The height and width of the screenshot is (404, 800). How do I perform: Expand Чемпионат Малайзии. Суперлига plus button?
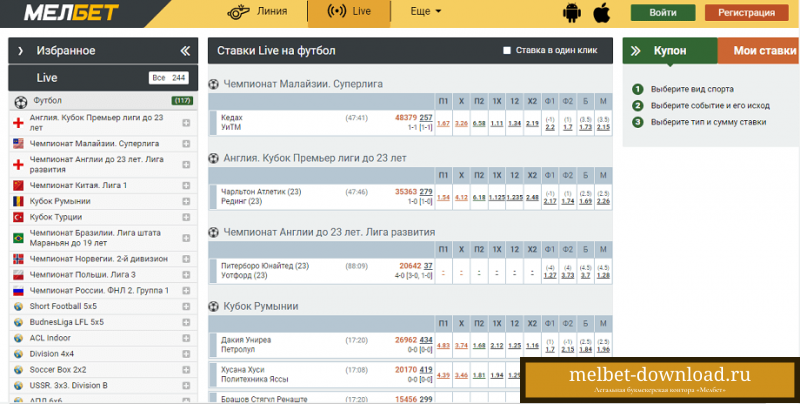(186, 144)
